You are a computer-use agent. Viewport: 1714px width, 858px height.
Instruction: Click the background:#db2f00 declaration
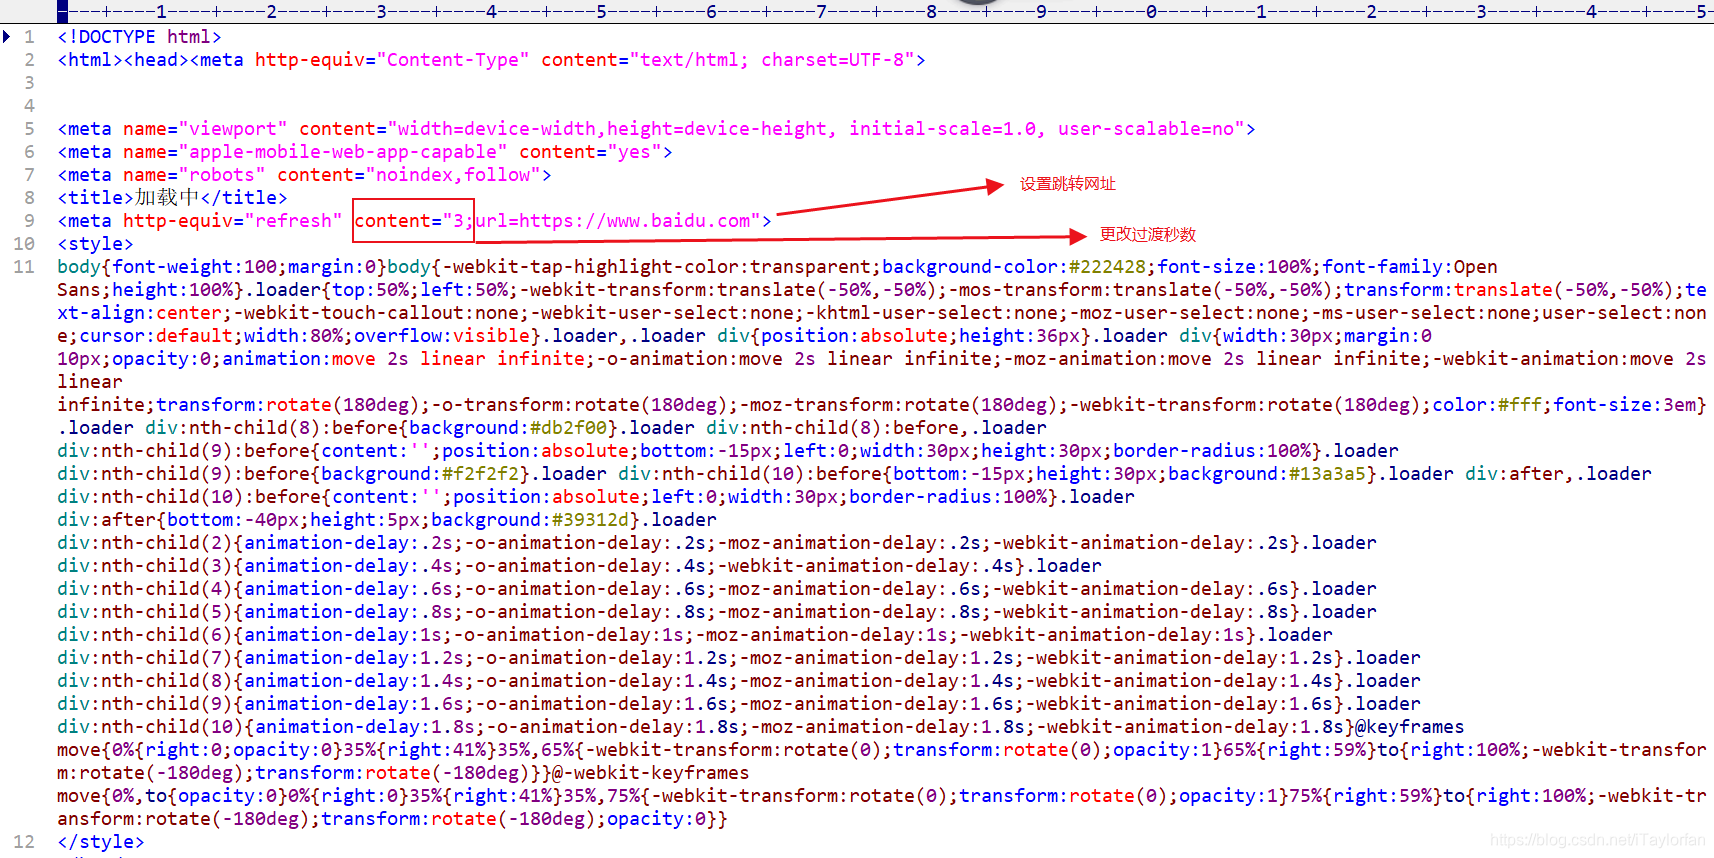click(x=508, y=428)
